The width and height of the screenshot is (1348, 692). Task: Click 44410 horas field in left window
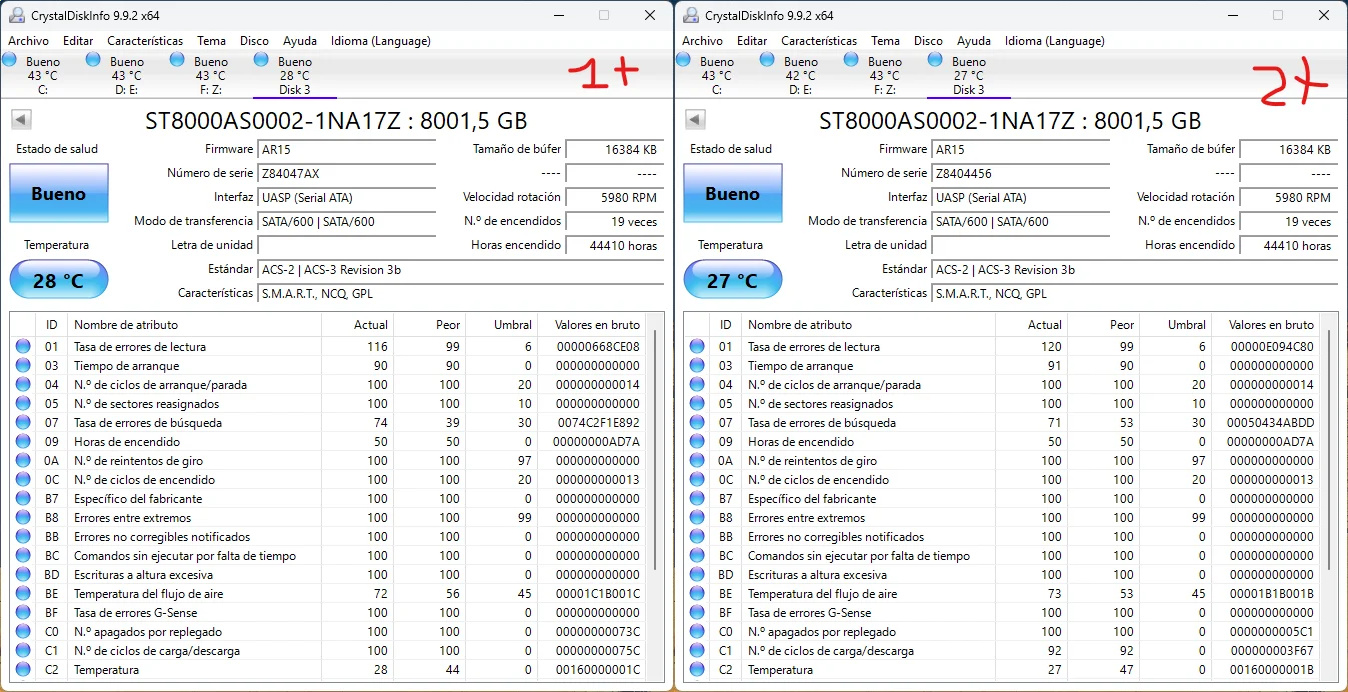(614, 245)
